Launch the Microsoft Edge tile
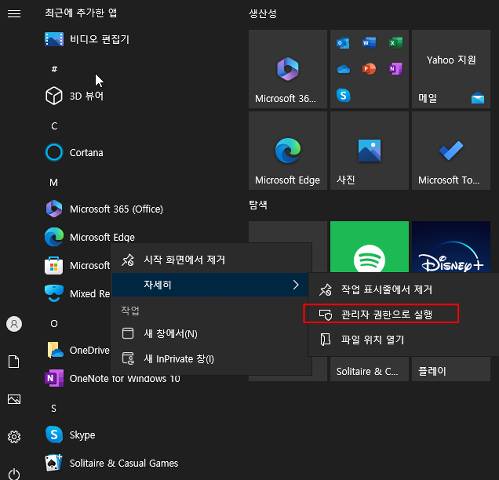499x480 pixels. point(288,151)
